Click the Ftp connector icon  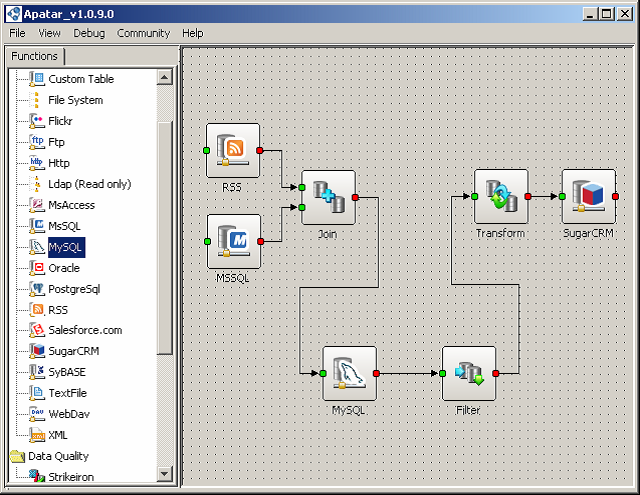click(37, 142)
